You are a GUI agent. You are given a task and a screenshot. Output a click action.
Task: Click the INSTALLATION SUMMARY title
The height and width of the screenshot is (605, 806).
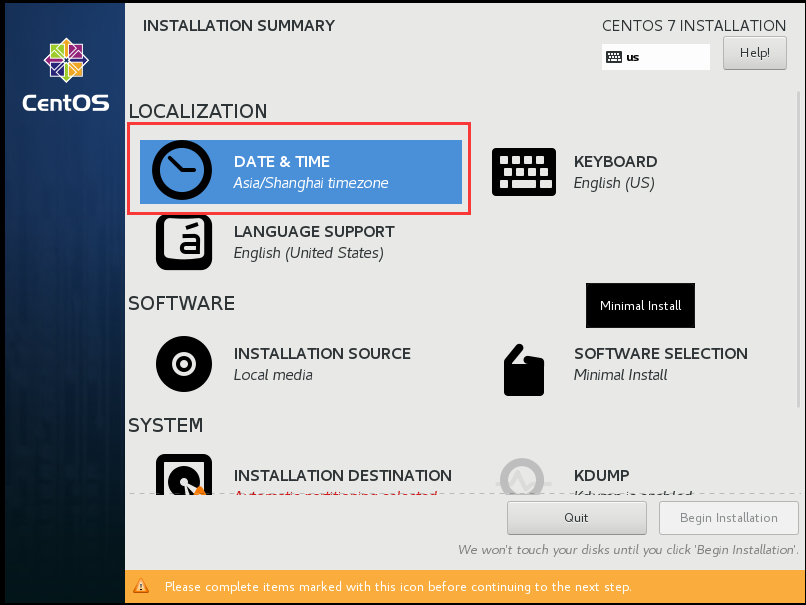click(239, 26)
